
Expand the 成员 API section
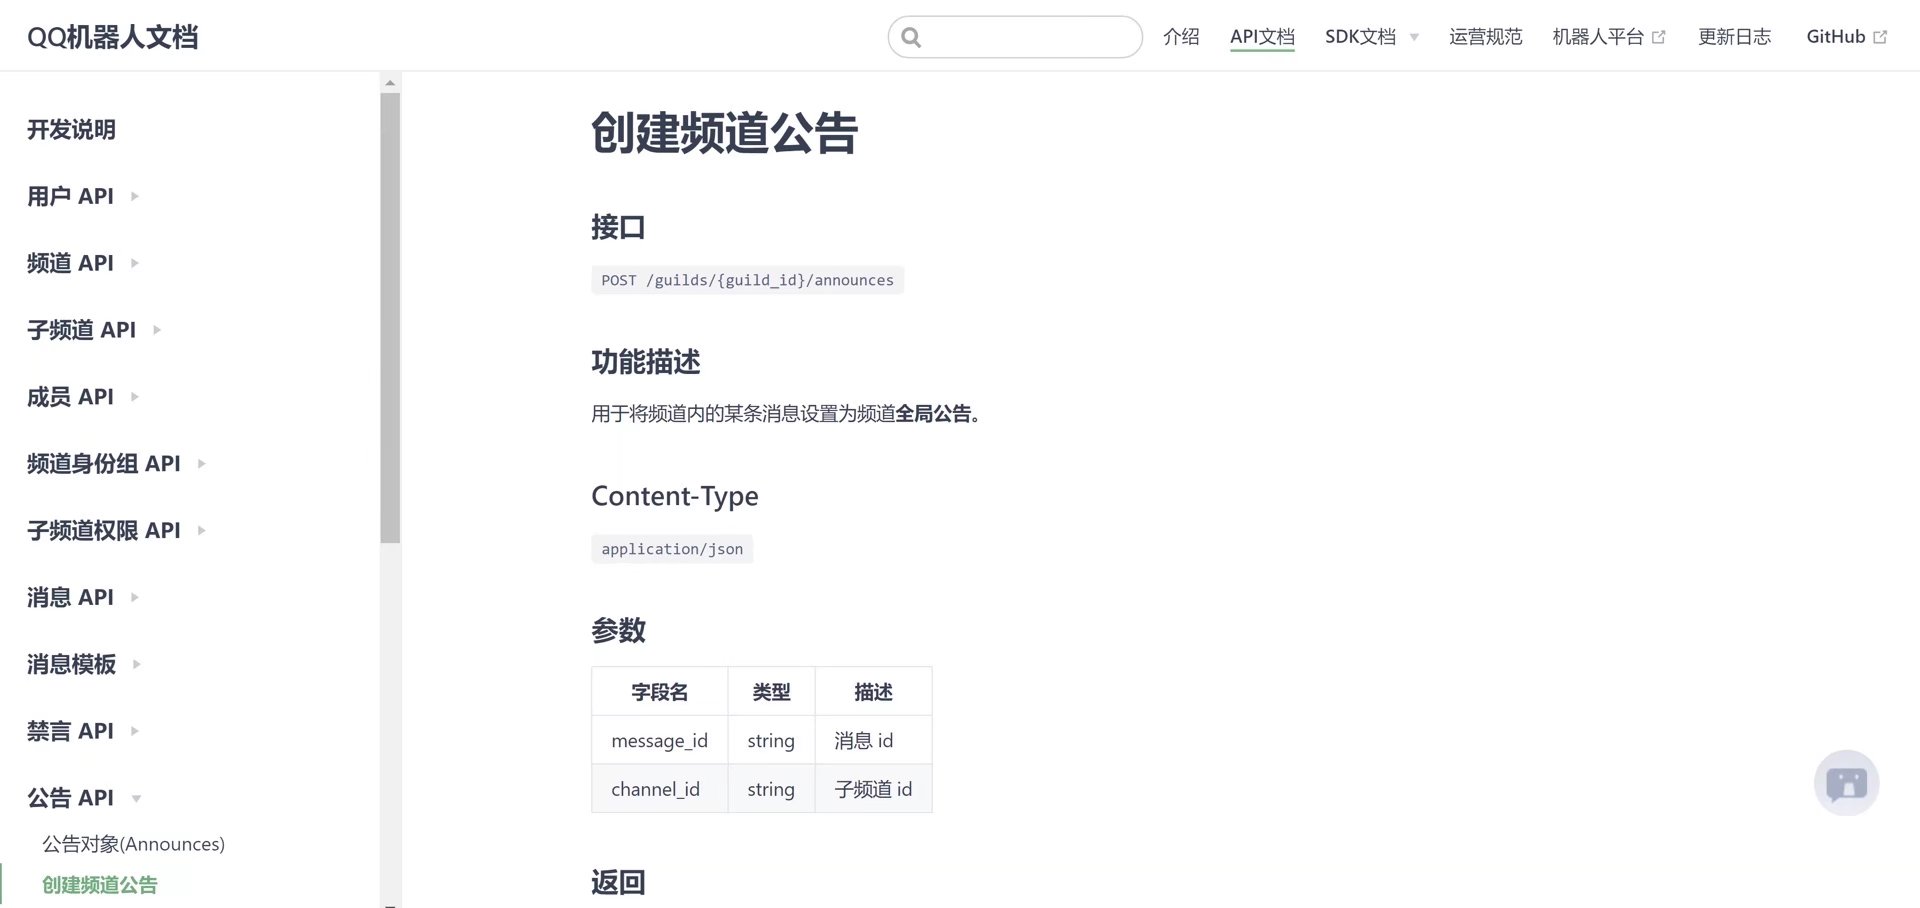tap(136, 397)
